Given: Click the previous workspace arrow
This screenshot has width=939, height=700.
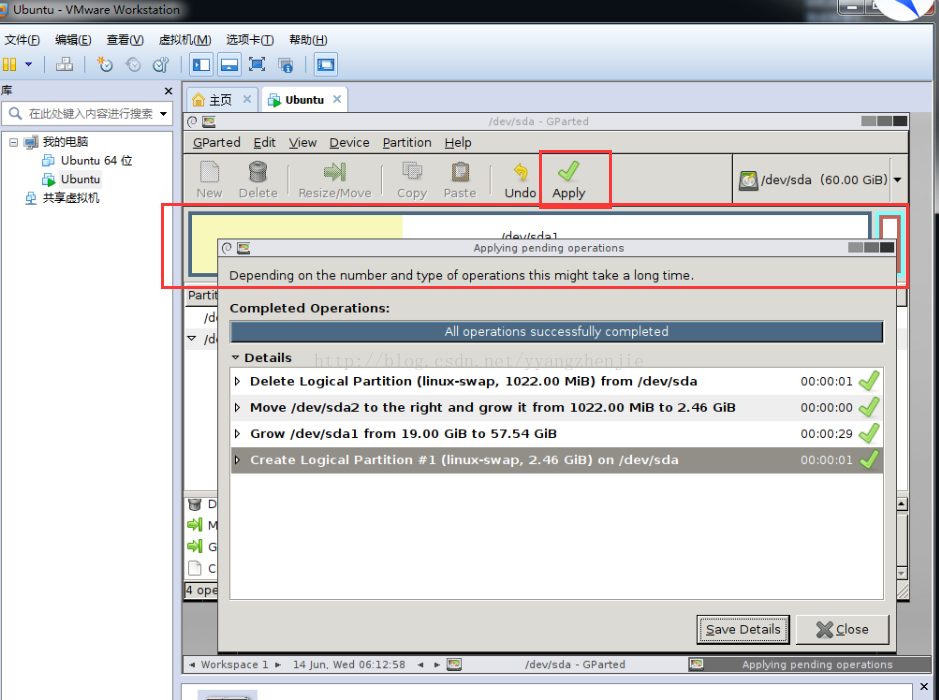Looking at the screenshot, I should coord(192,665).
